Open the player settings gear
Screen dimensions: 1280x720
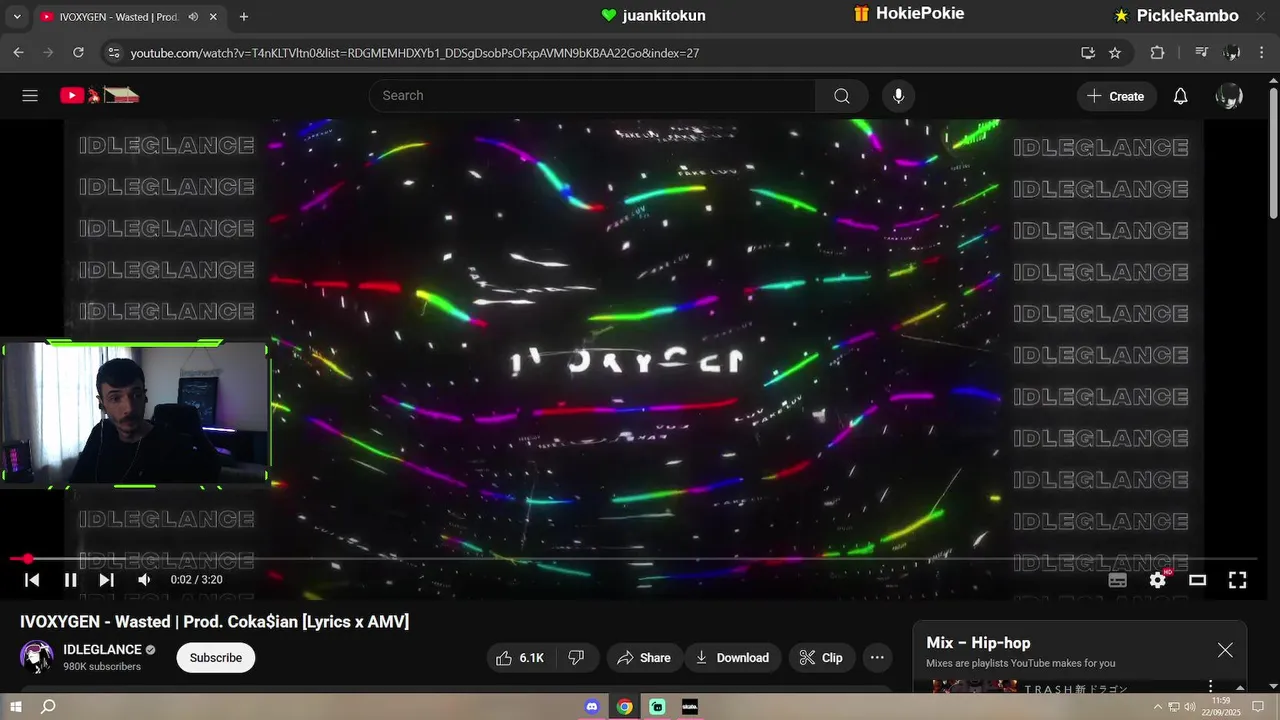(1158, 580)
